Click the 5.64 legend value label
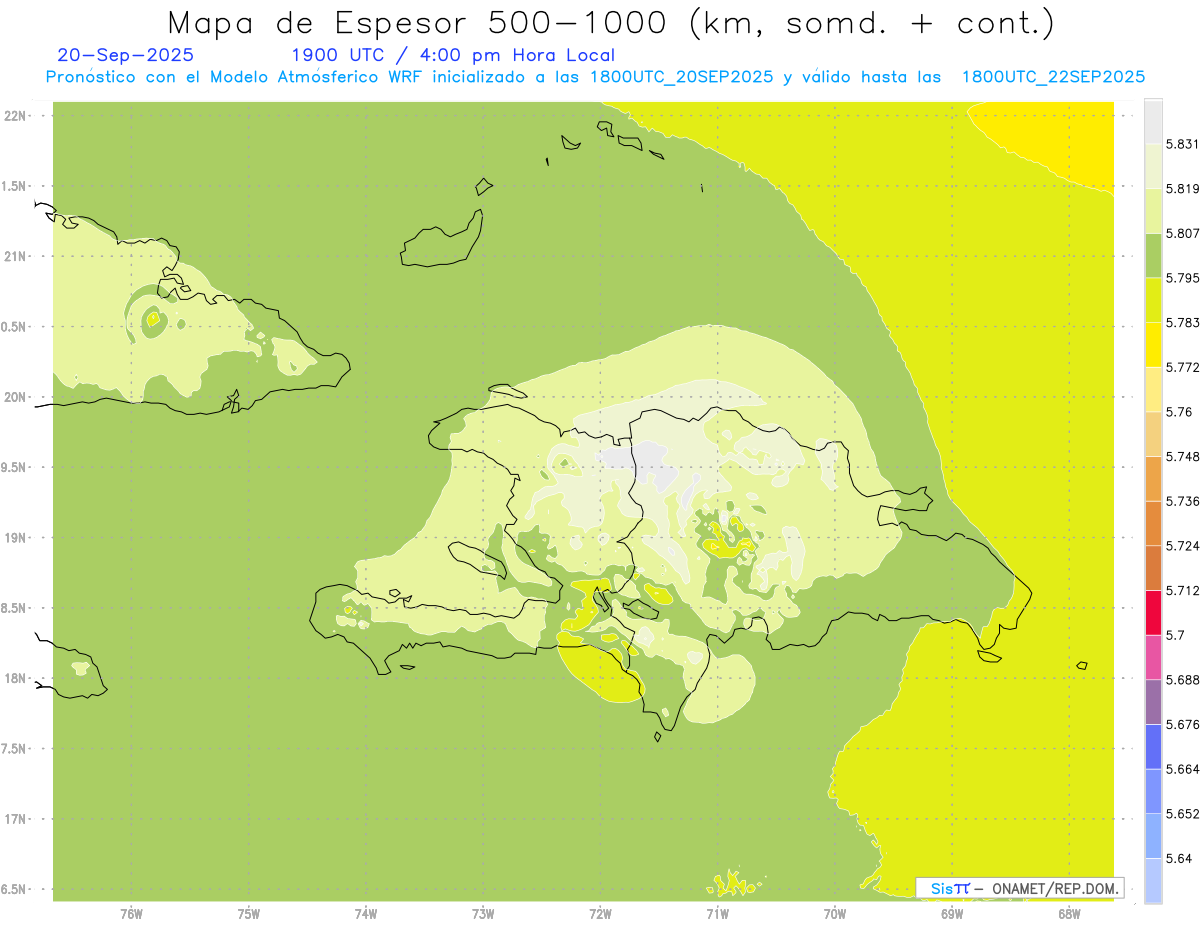This screenshot has width=1200, height=927. pyautogui.click(x=1178, y=858)
